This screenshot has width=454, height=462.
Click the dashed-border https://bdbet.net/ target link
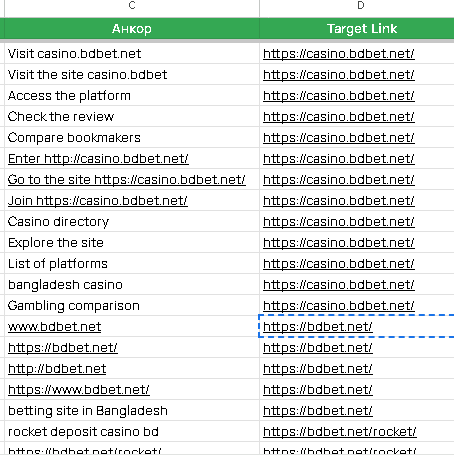[318, 327]
